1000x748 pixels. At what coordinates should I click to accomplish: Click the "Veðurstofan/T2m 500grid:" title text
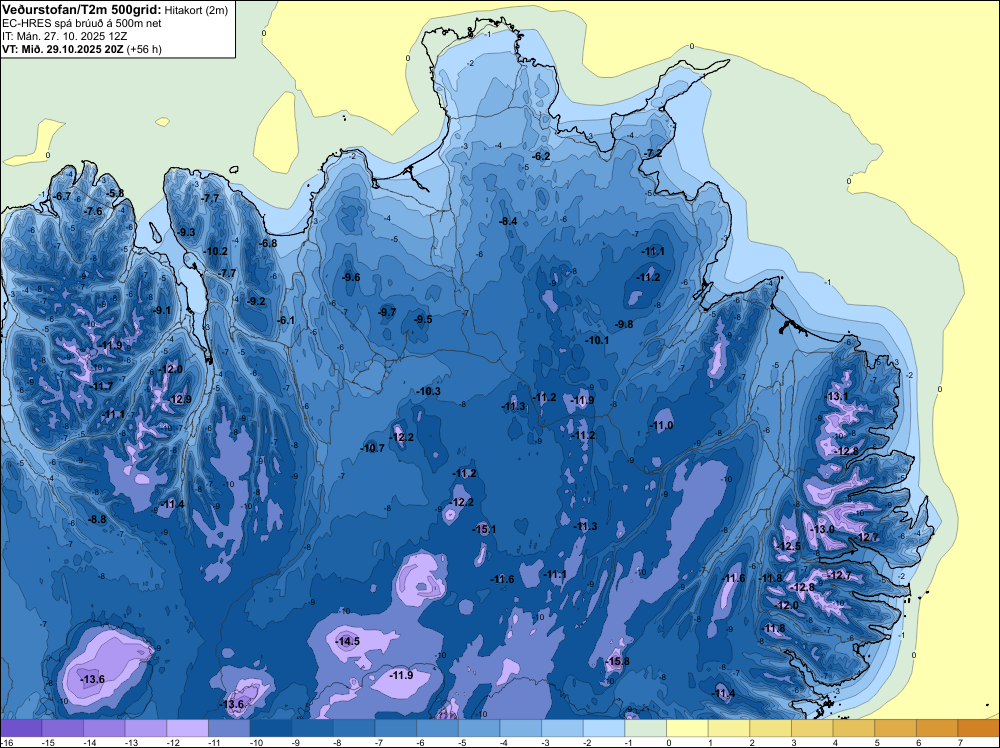82,10
